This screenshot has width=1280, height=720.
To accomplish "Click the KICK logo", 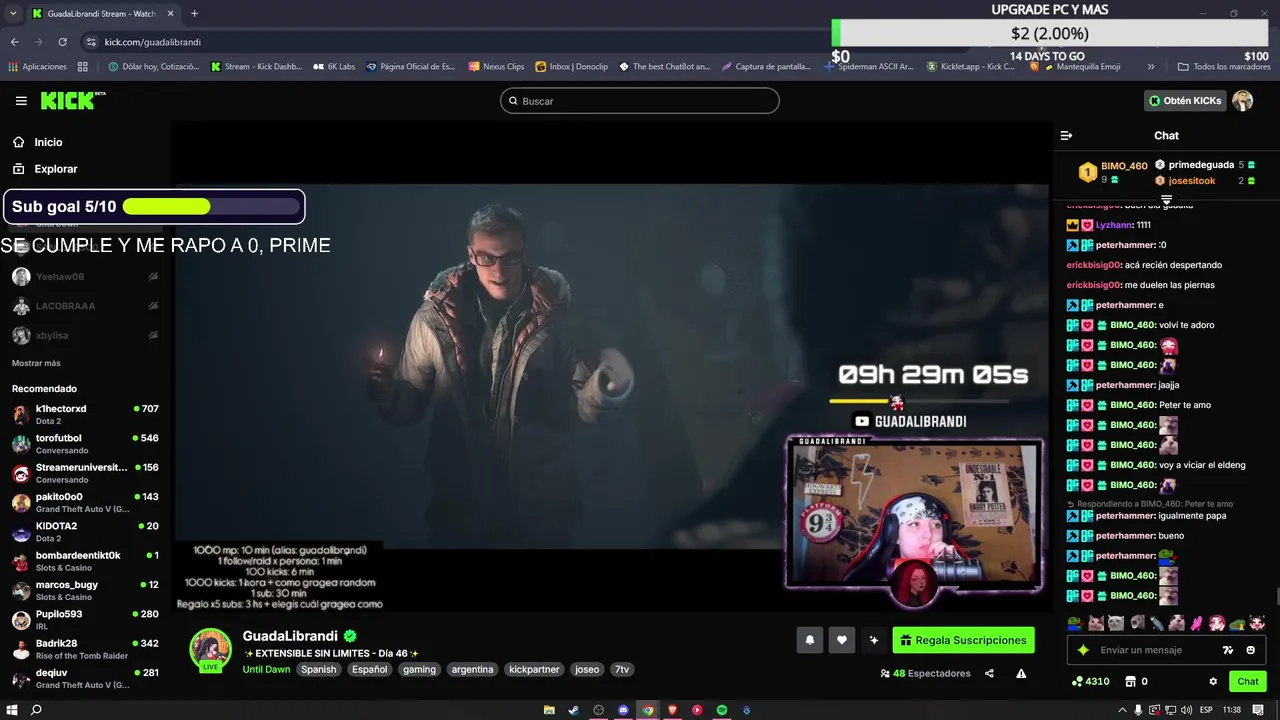I will [x=73, y=101].
